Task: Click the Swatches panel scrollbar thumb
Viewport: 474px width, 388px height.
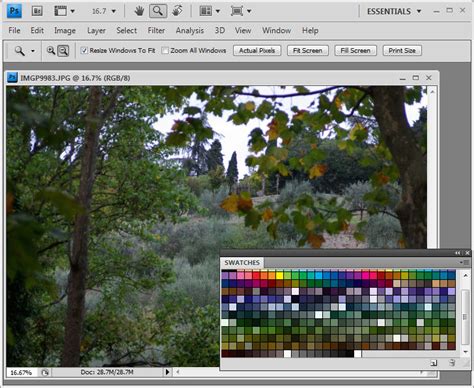Action: click(465, 317)
